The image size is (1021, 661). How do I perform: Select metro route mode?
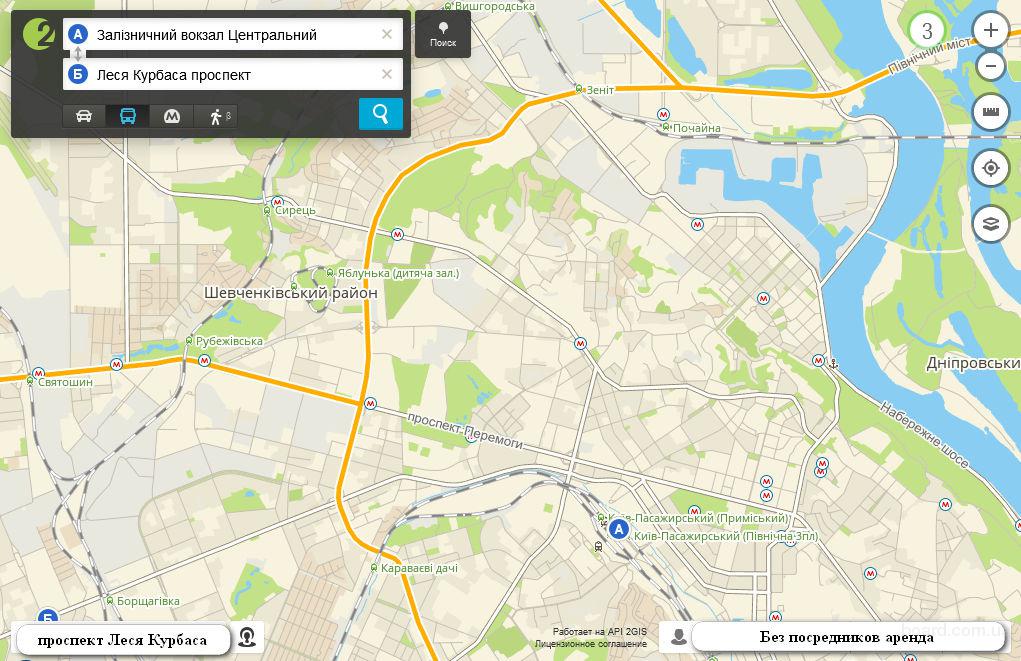tap(172, 116)
